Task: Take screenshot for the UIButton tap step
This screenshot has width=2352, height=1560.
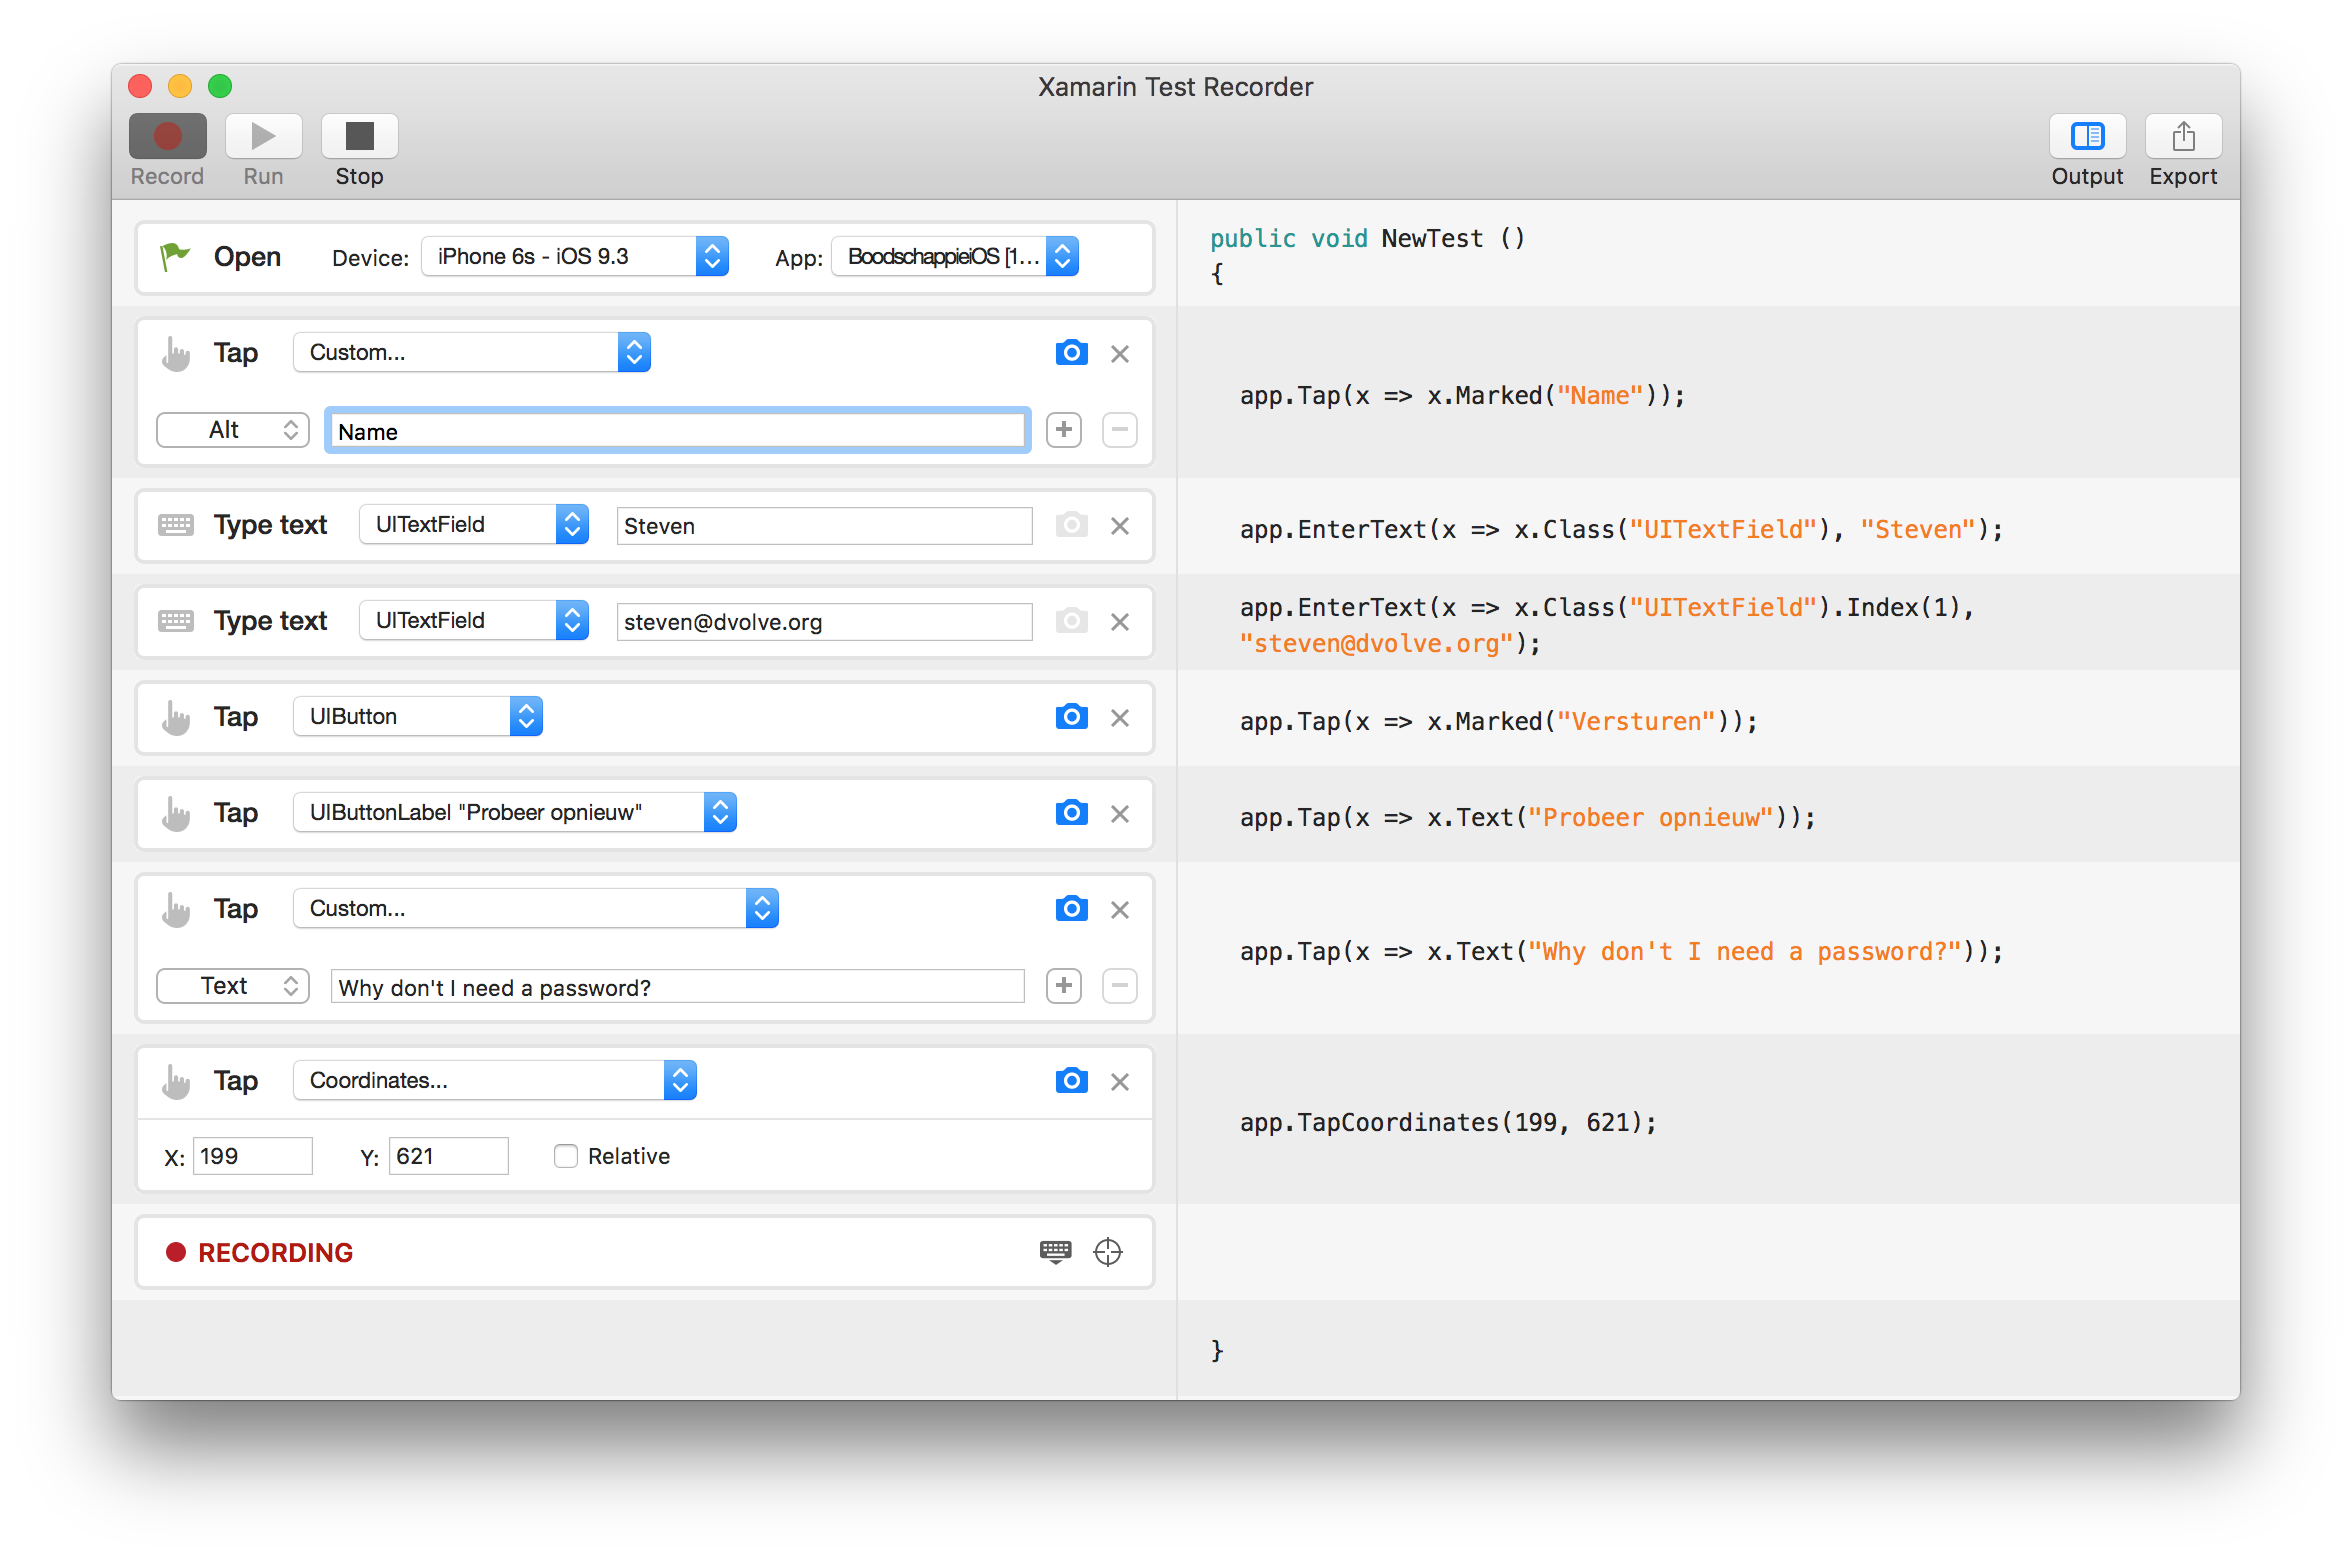Action: (1071, 717)
